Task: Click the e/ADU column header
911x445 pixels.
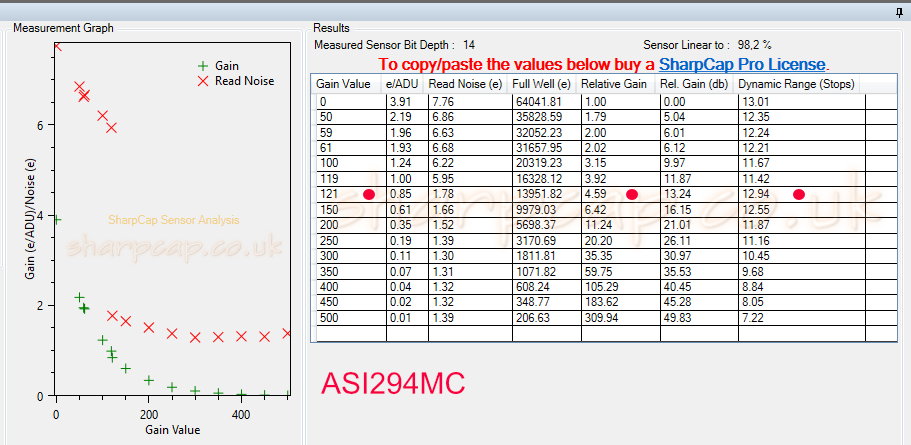Action: coord(401,84)
